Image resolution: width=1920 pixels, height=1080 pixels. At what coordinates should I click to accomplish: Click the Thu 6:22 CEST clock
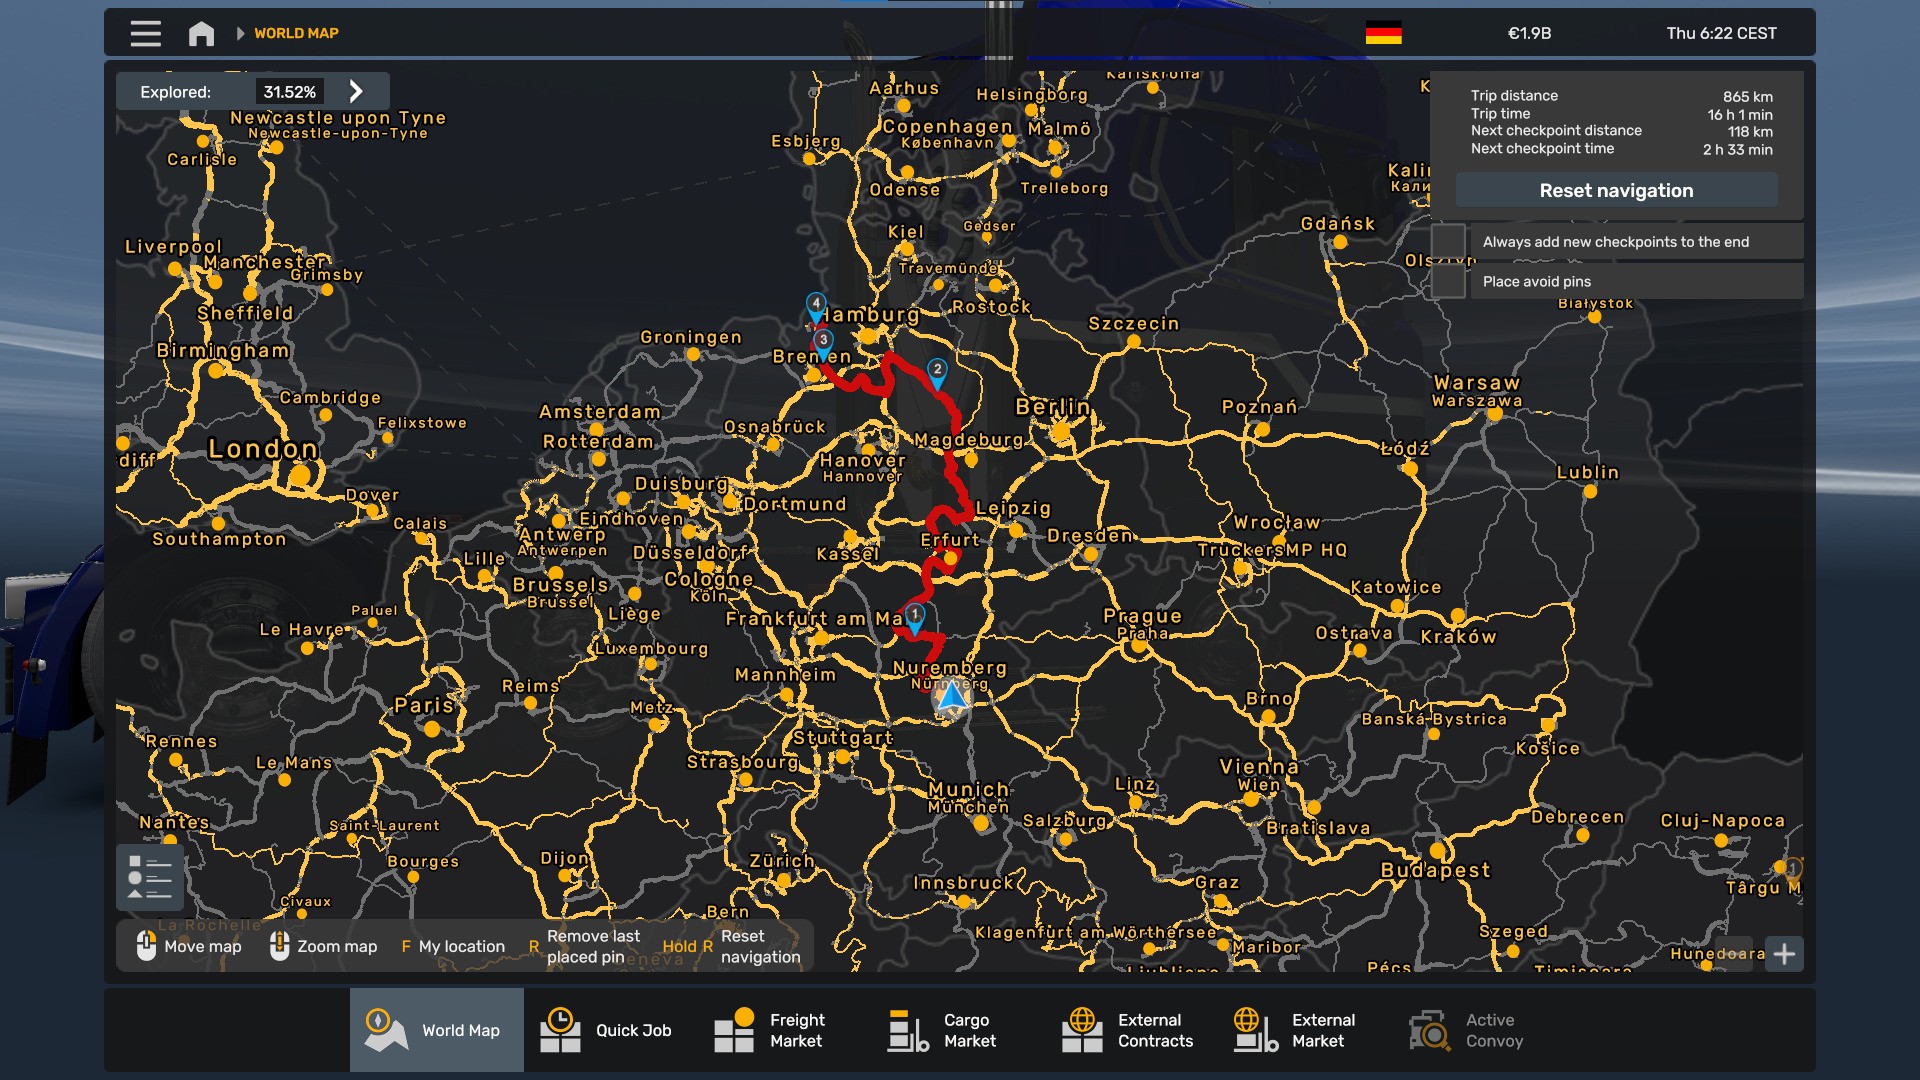click(1721, 33)
